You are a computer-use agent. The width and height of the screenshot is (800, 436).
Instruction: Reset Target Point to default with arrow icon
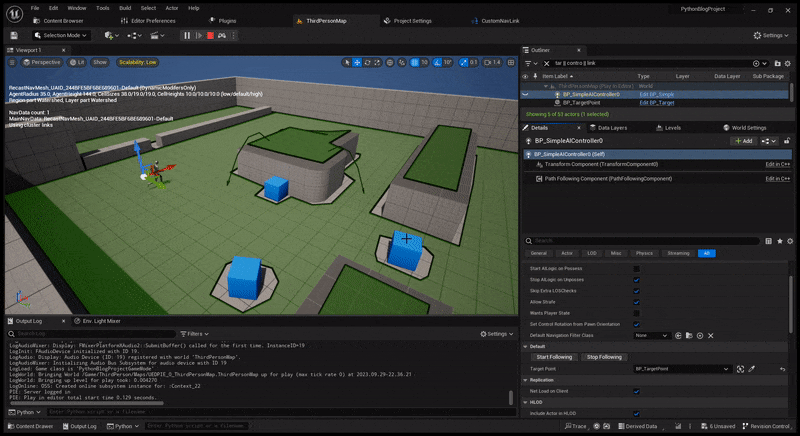(x=782, y=369)
